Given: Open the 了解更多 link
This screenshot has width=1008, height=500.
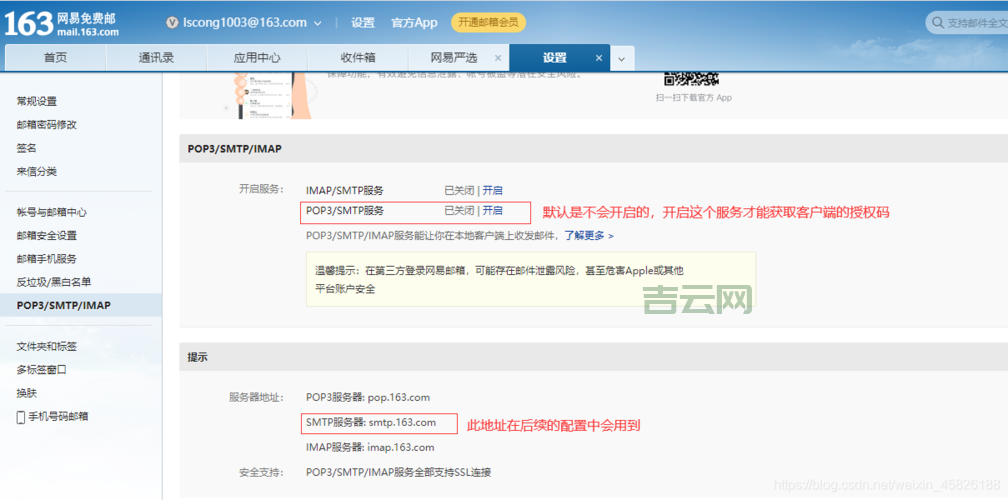Looking at the screenshot, I should (589, 235).
